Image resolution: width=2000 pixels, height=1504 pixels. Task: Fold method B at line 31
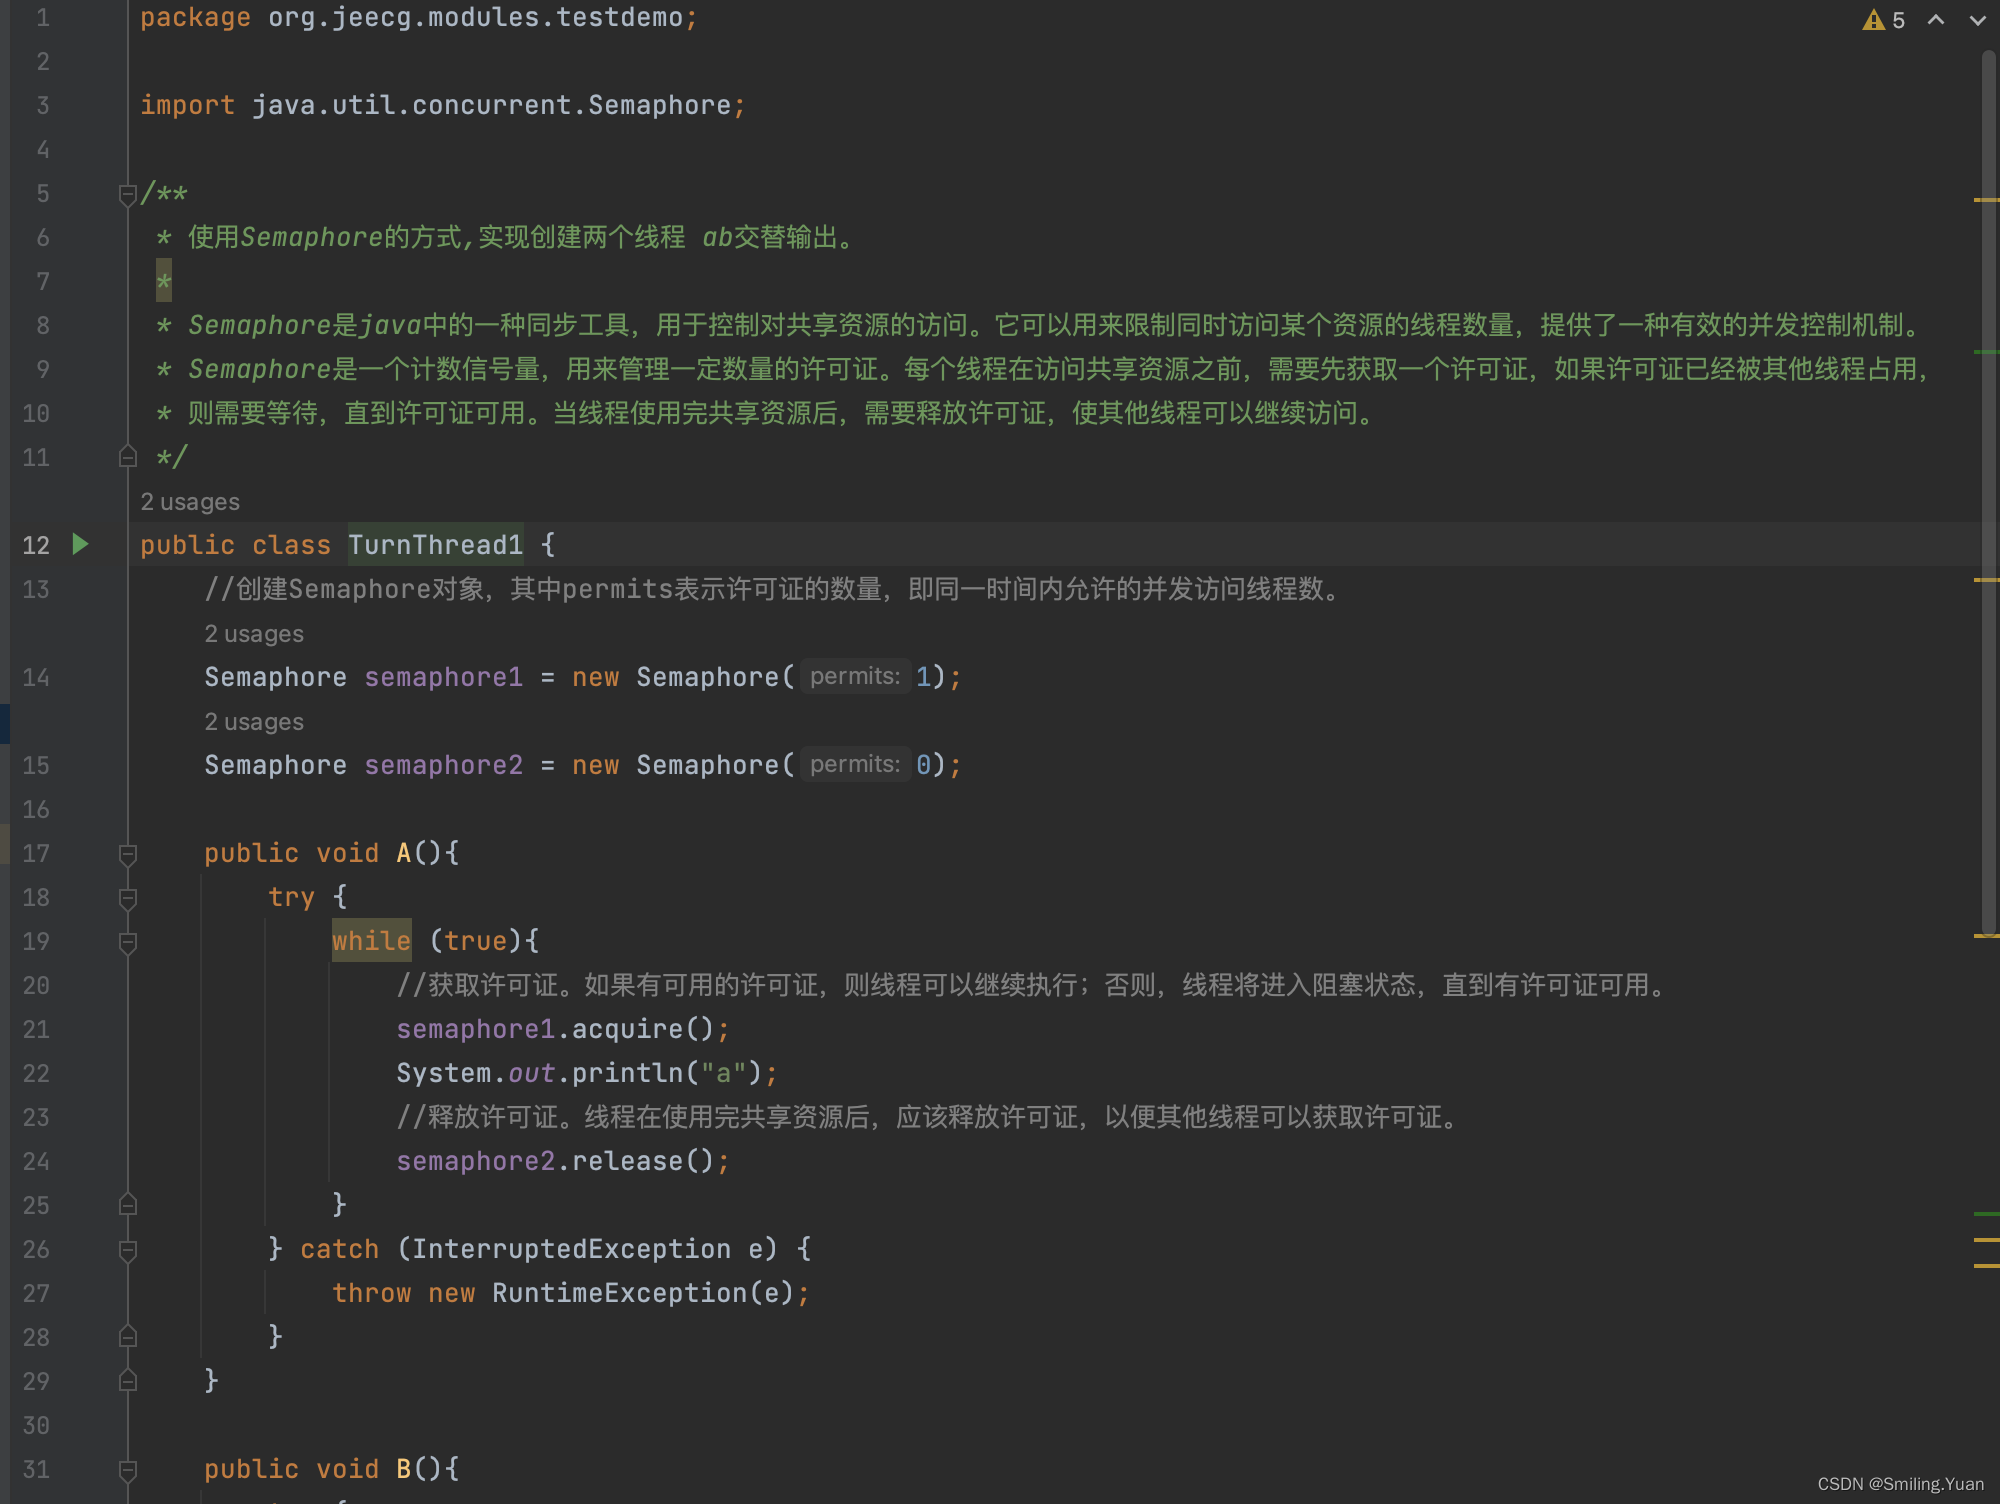click(127, 1470)
